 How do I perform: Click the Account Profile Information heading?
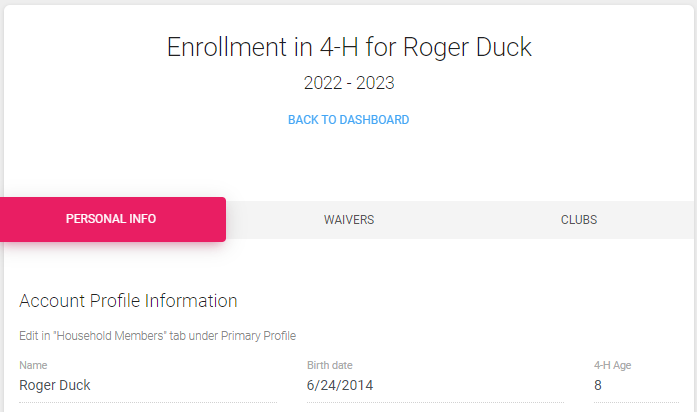[x=128, y=301]
